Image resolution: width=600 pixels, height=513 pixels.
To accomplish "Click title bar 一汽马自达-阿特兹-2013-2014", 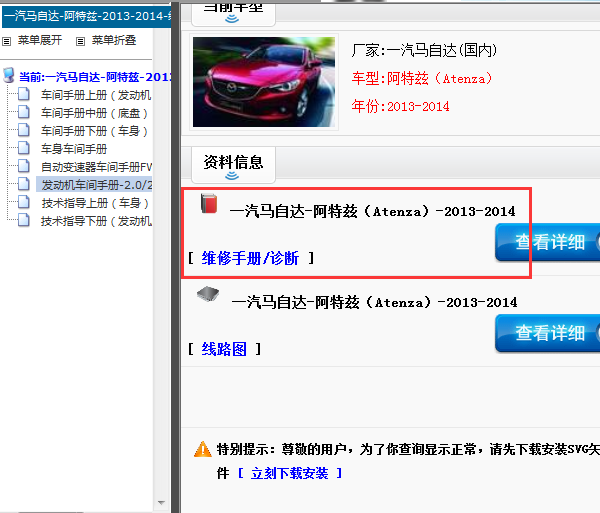I will click(86, 16).
